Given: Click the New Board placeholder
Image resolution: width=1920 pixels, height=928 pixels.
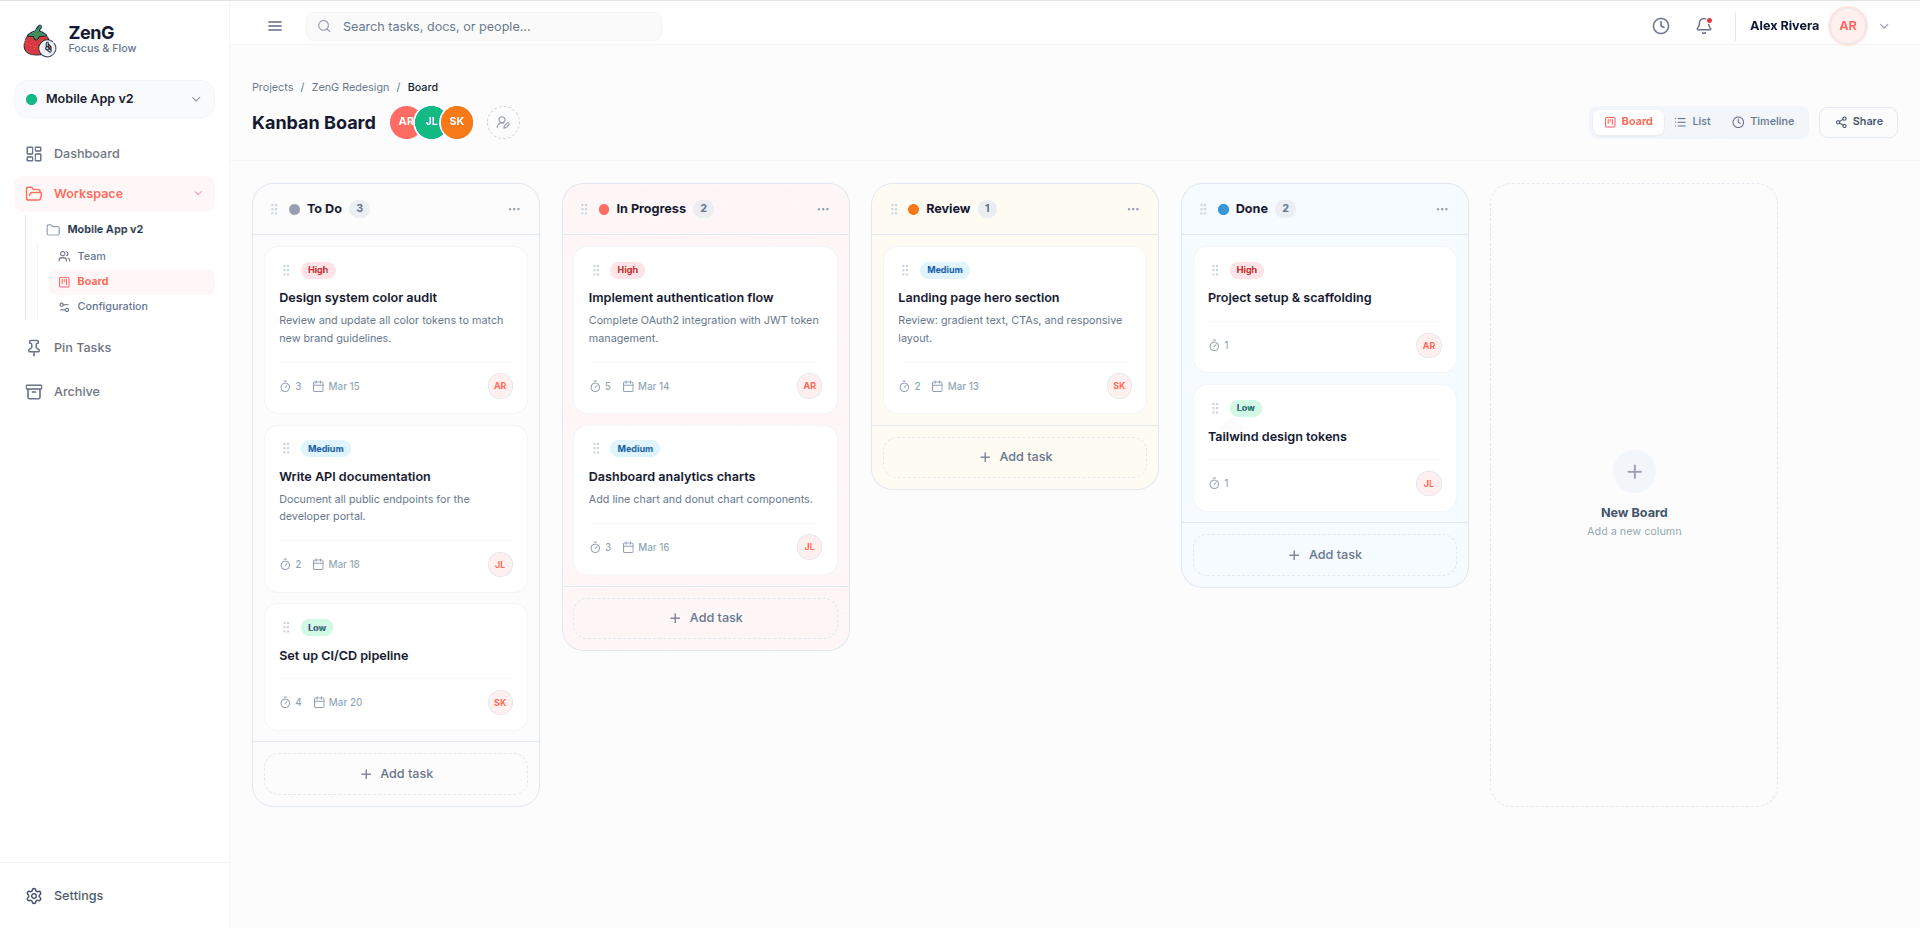Looking at the screenshot, I should click(1634, 490).
